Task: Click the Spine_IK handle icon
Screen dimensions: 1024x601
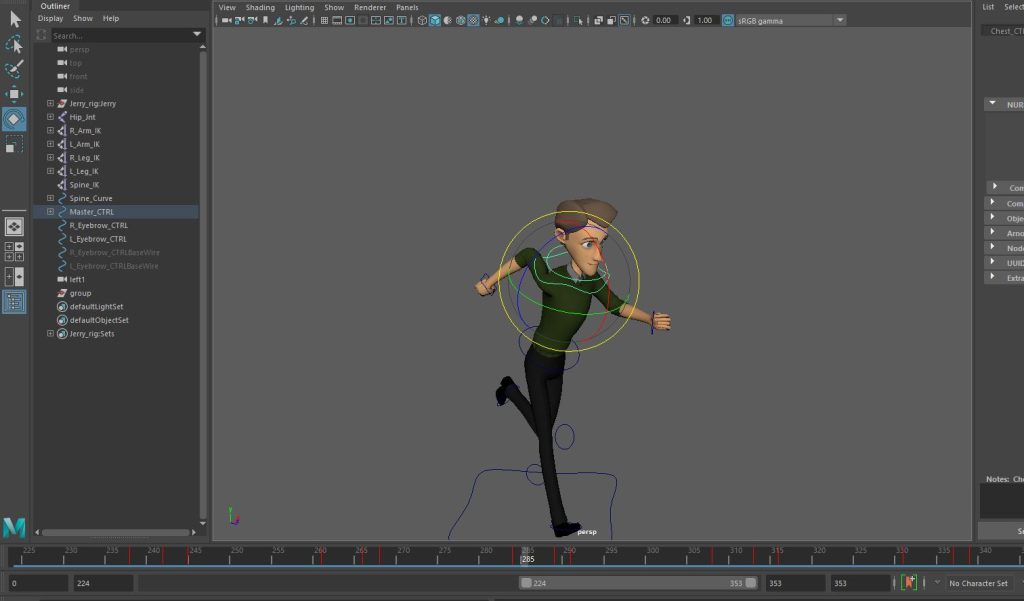Action: click(x=62, y=185)
